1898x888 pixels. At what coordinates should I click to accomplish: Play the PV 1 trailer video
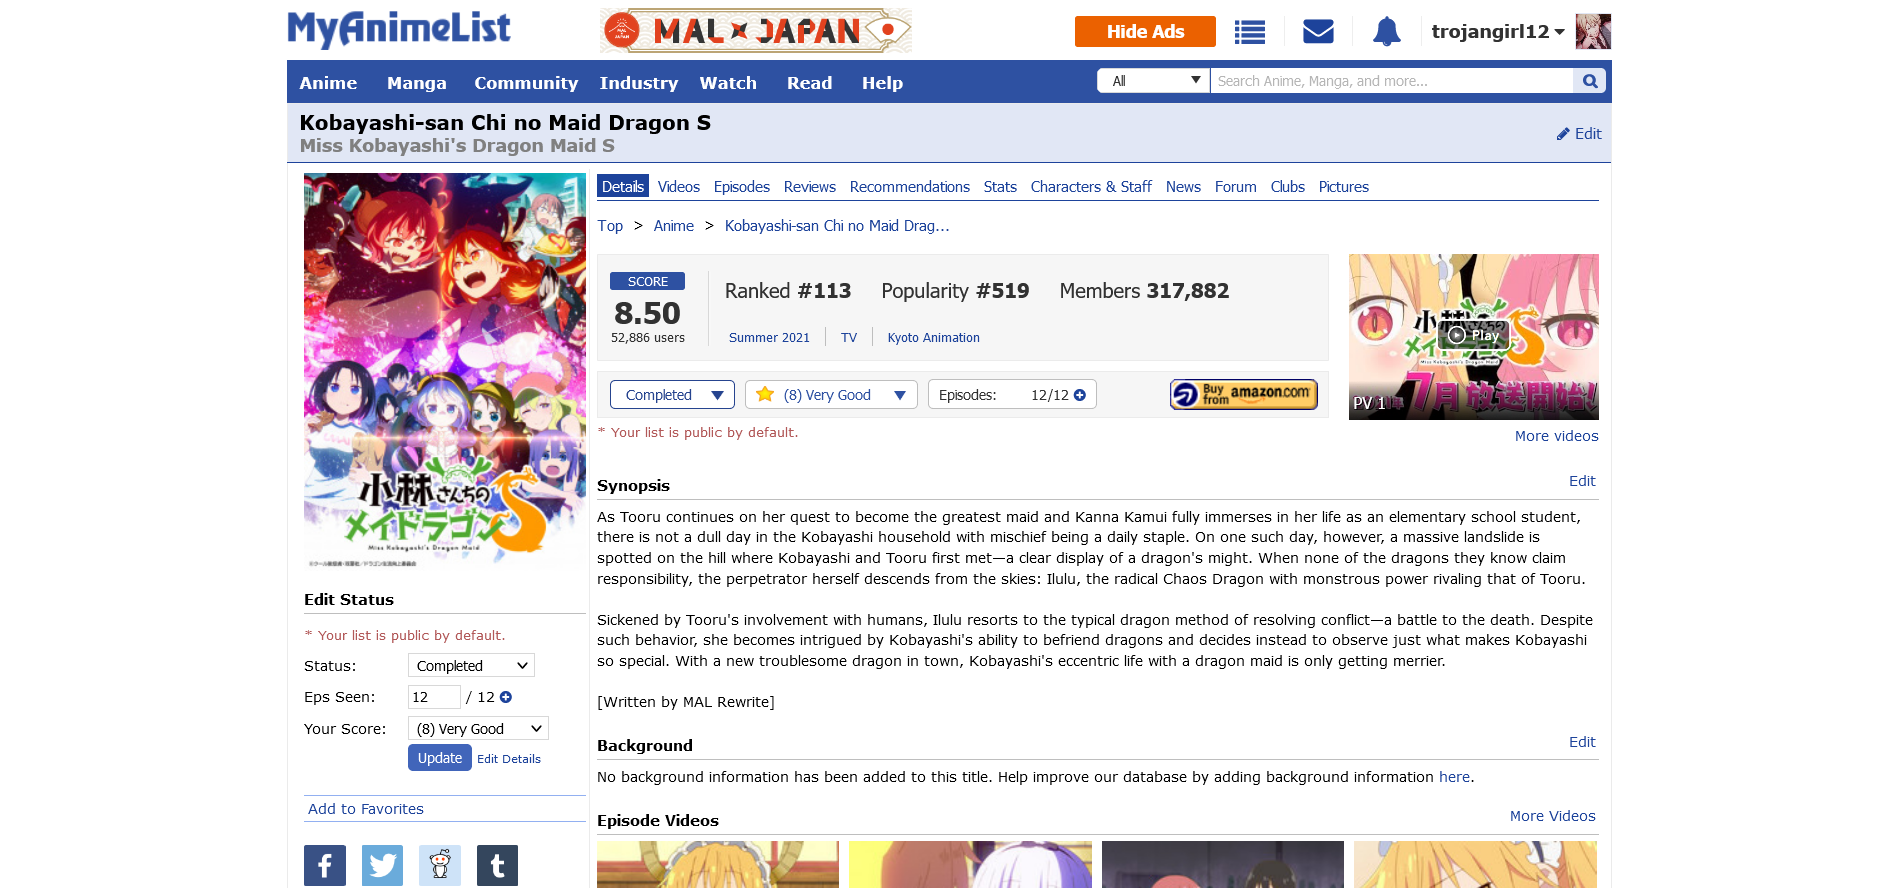[1473, 336]
